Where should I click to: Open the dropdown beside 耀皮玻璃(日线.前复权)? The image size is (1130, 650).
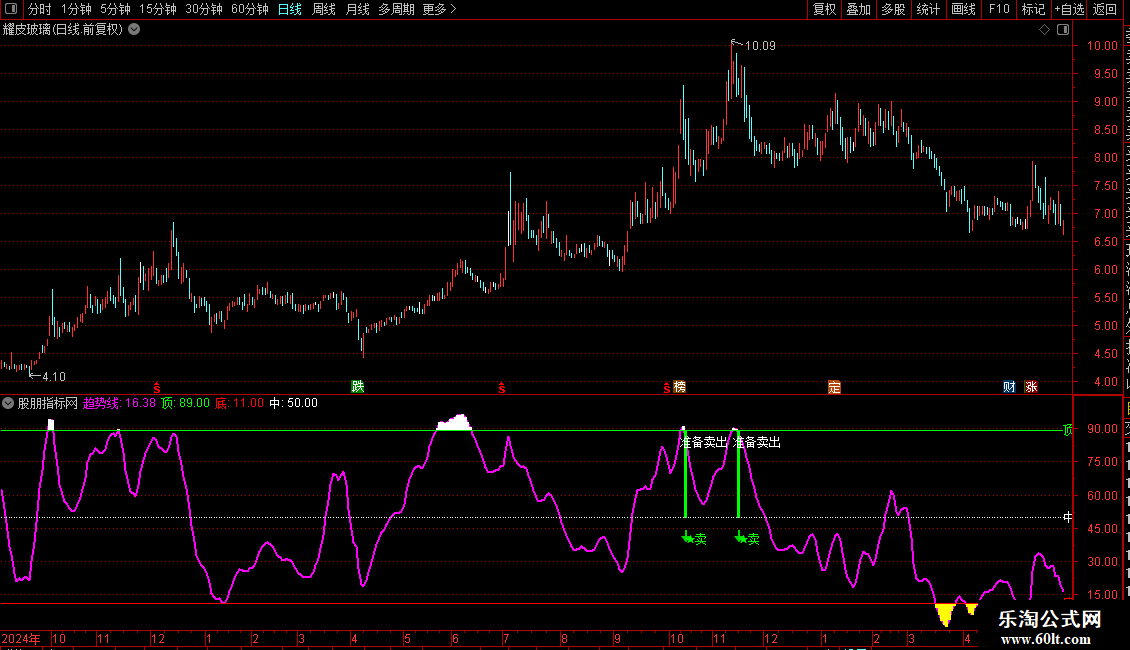(x=134, y=30)
